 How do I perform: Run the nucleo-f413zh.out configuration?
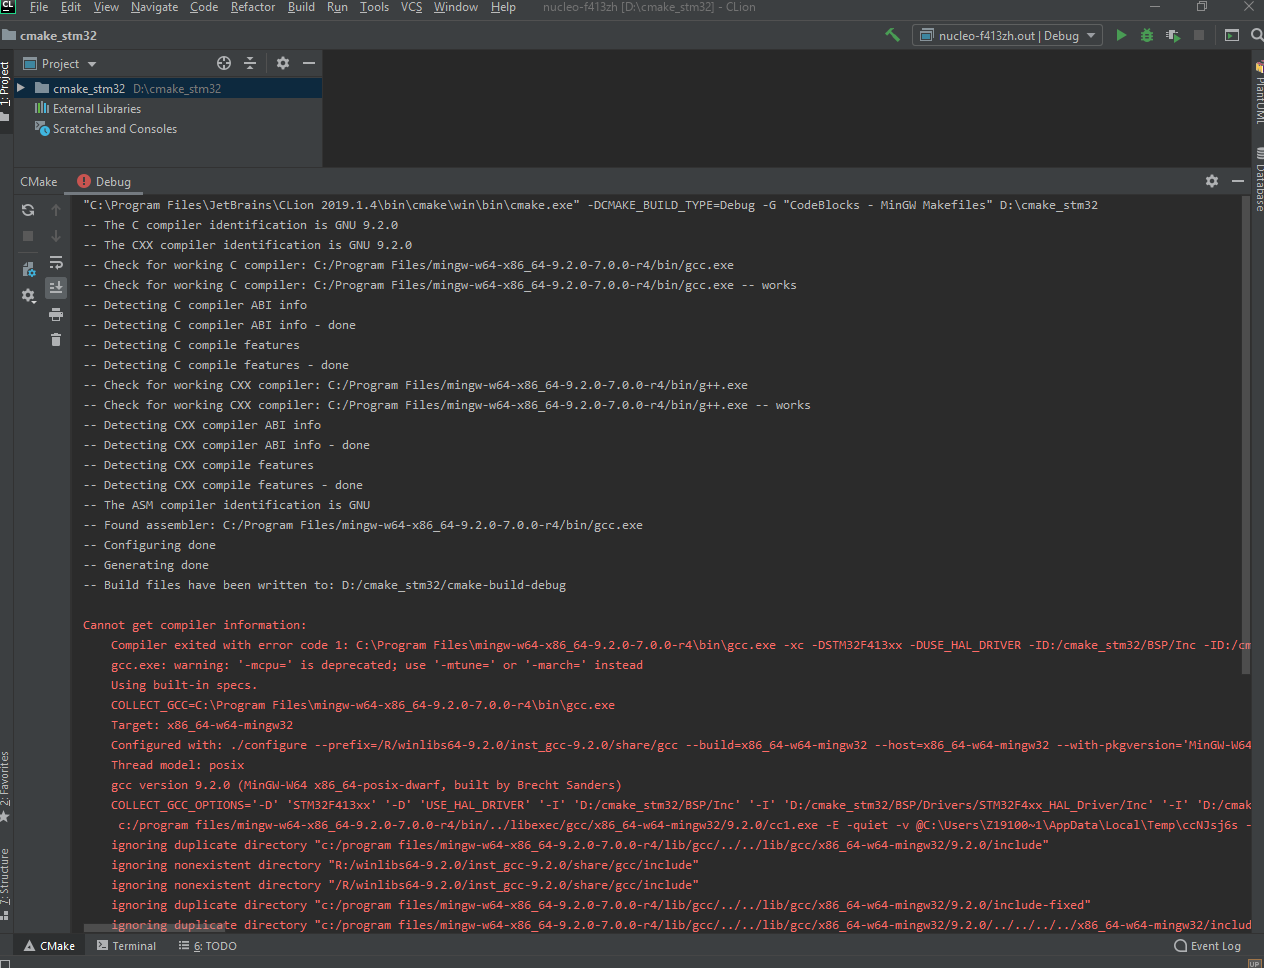pyautogui.click(x=1121, y=35)
